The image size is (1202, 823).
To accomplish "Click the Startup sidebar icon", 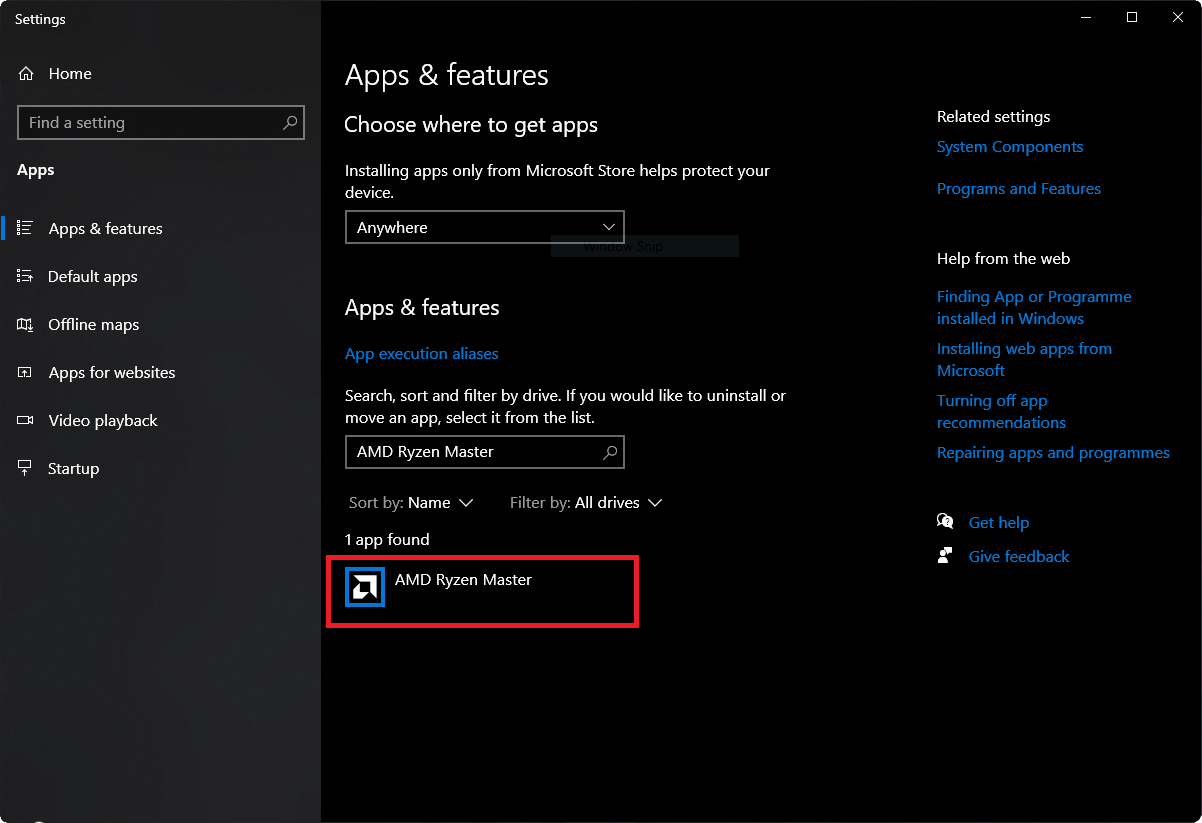I will coord(25,468).
